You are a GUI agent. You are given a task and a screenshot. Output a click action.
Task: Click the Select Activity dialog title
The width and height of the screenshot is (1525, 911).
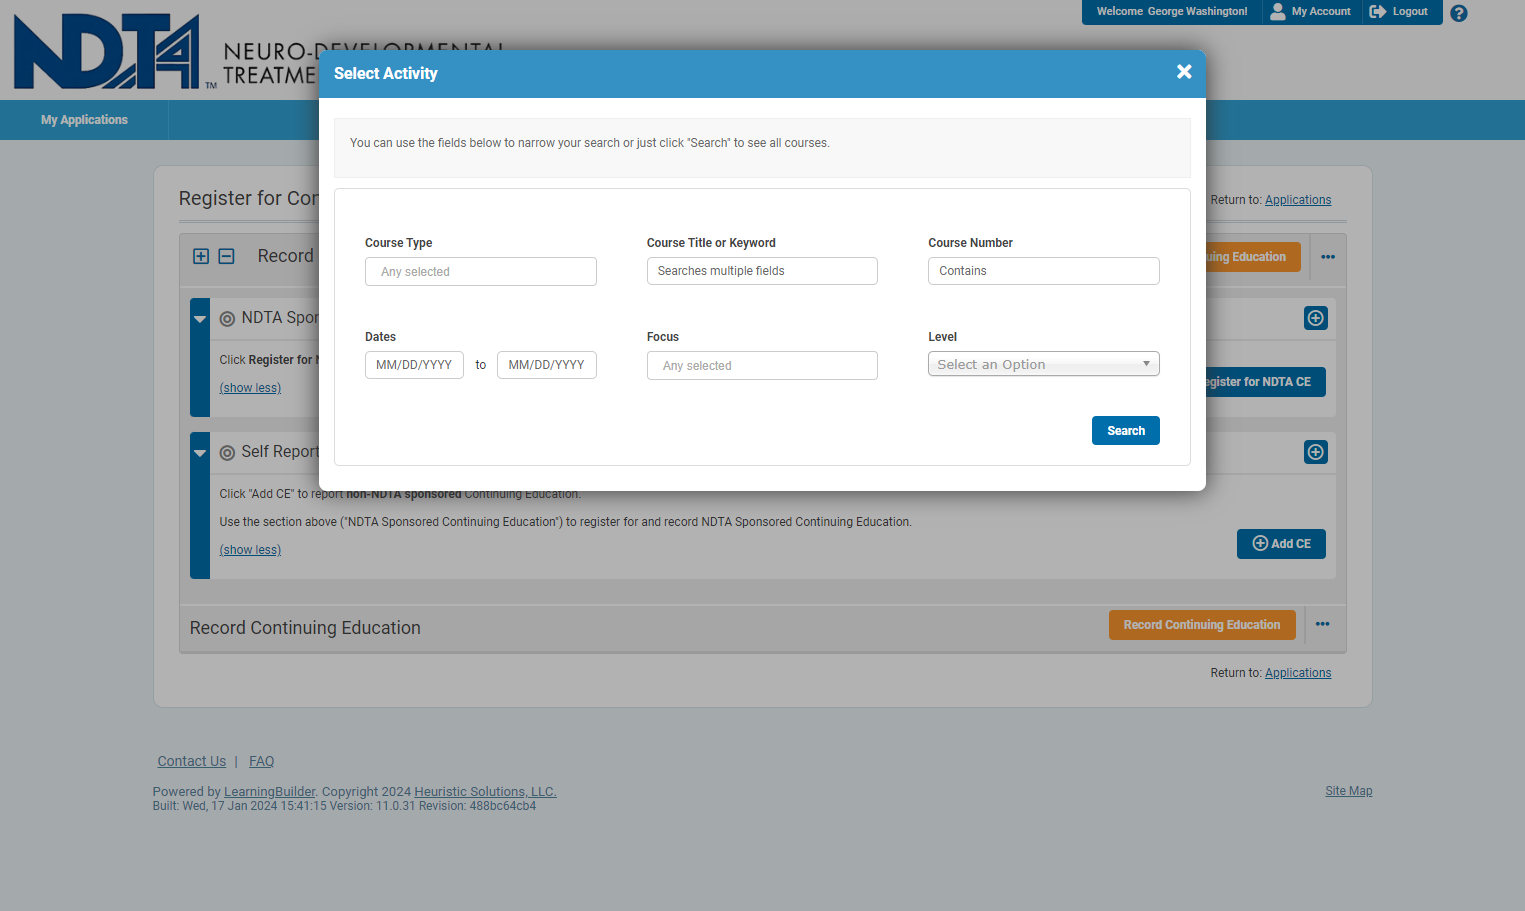pyautogui.click(x=385, y=73)
